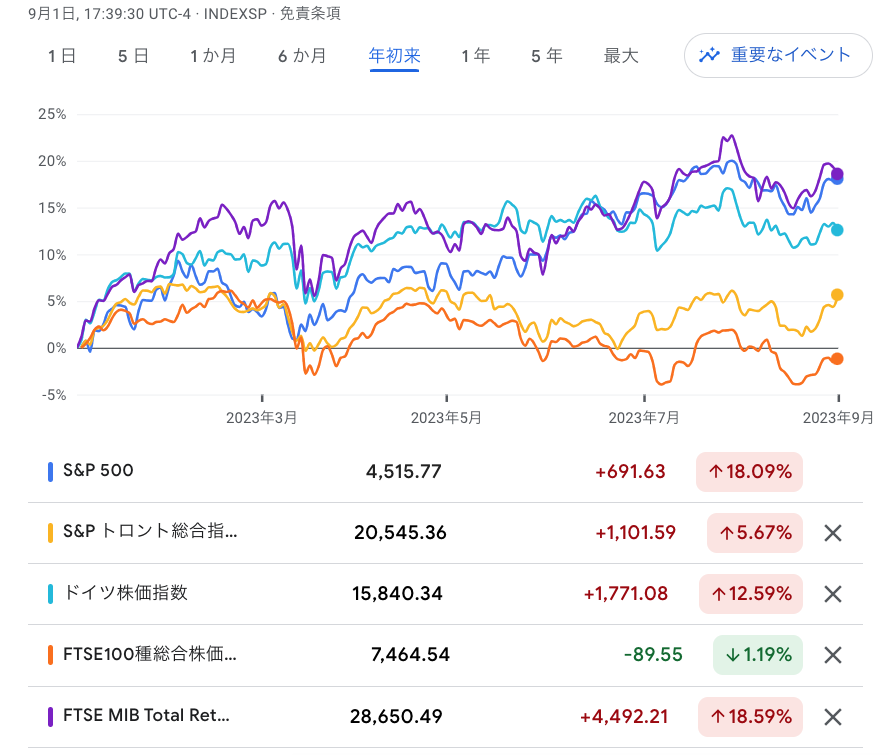Click the change value +4,492.21
889x755 pixels.
tap(624, 717)
